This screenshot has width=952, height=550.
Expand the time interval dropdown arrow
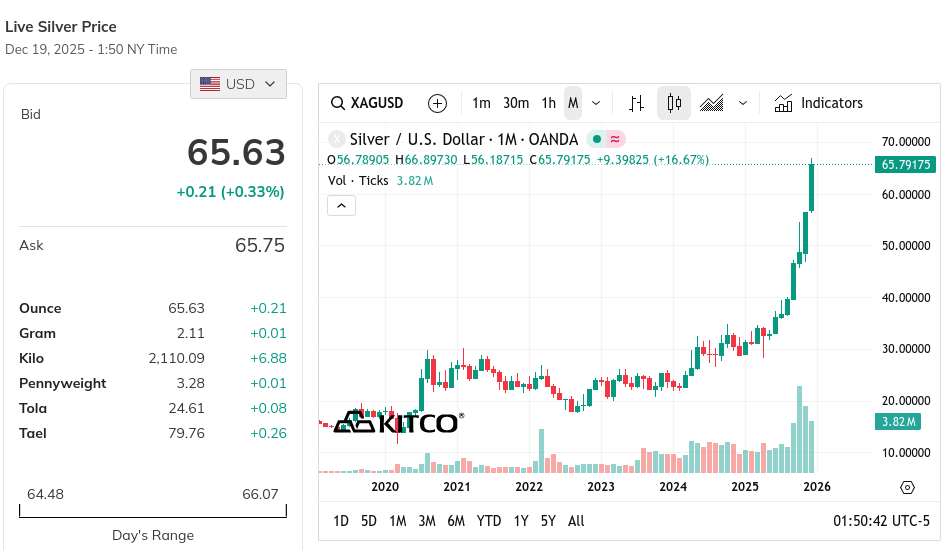pos(596,103)
